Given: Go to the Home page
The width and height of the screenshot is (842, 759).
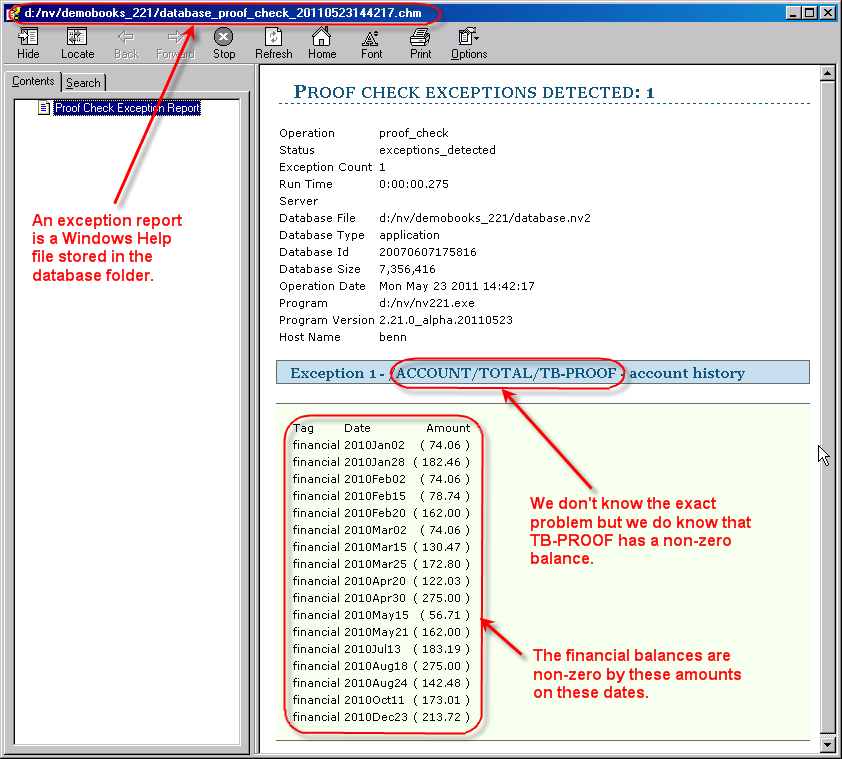Looking at the screenshot, I should tap(322, 43).
